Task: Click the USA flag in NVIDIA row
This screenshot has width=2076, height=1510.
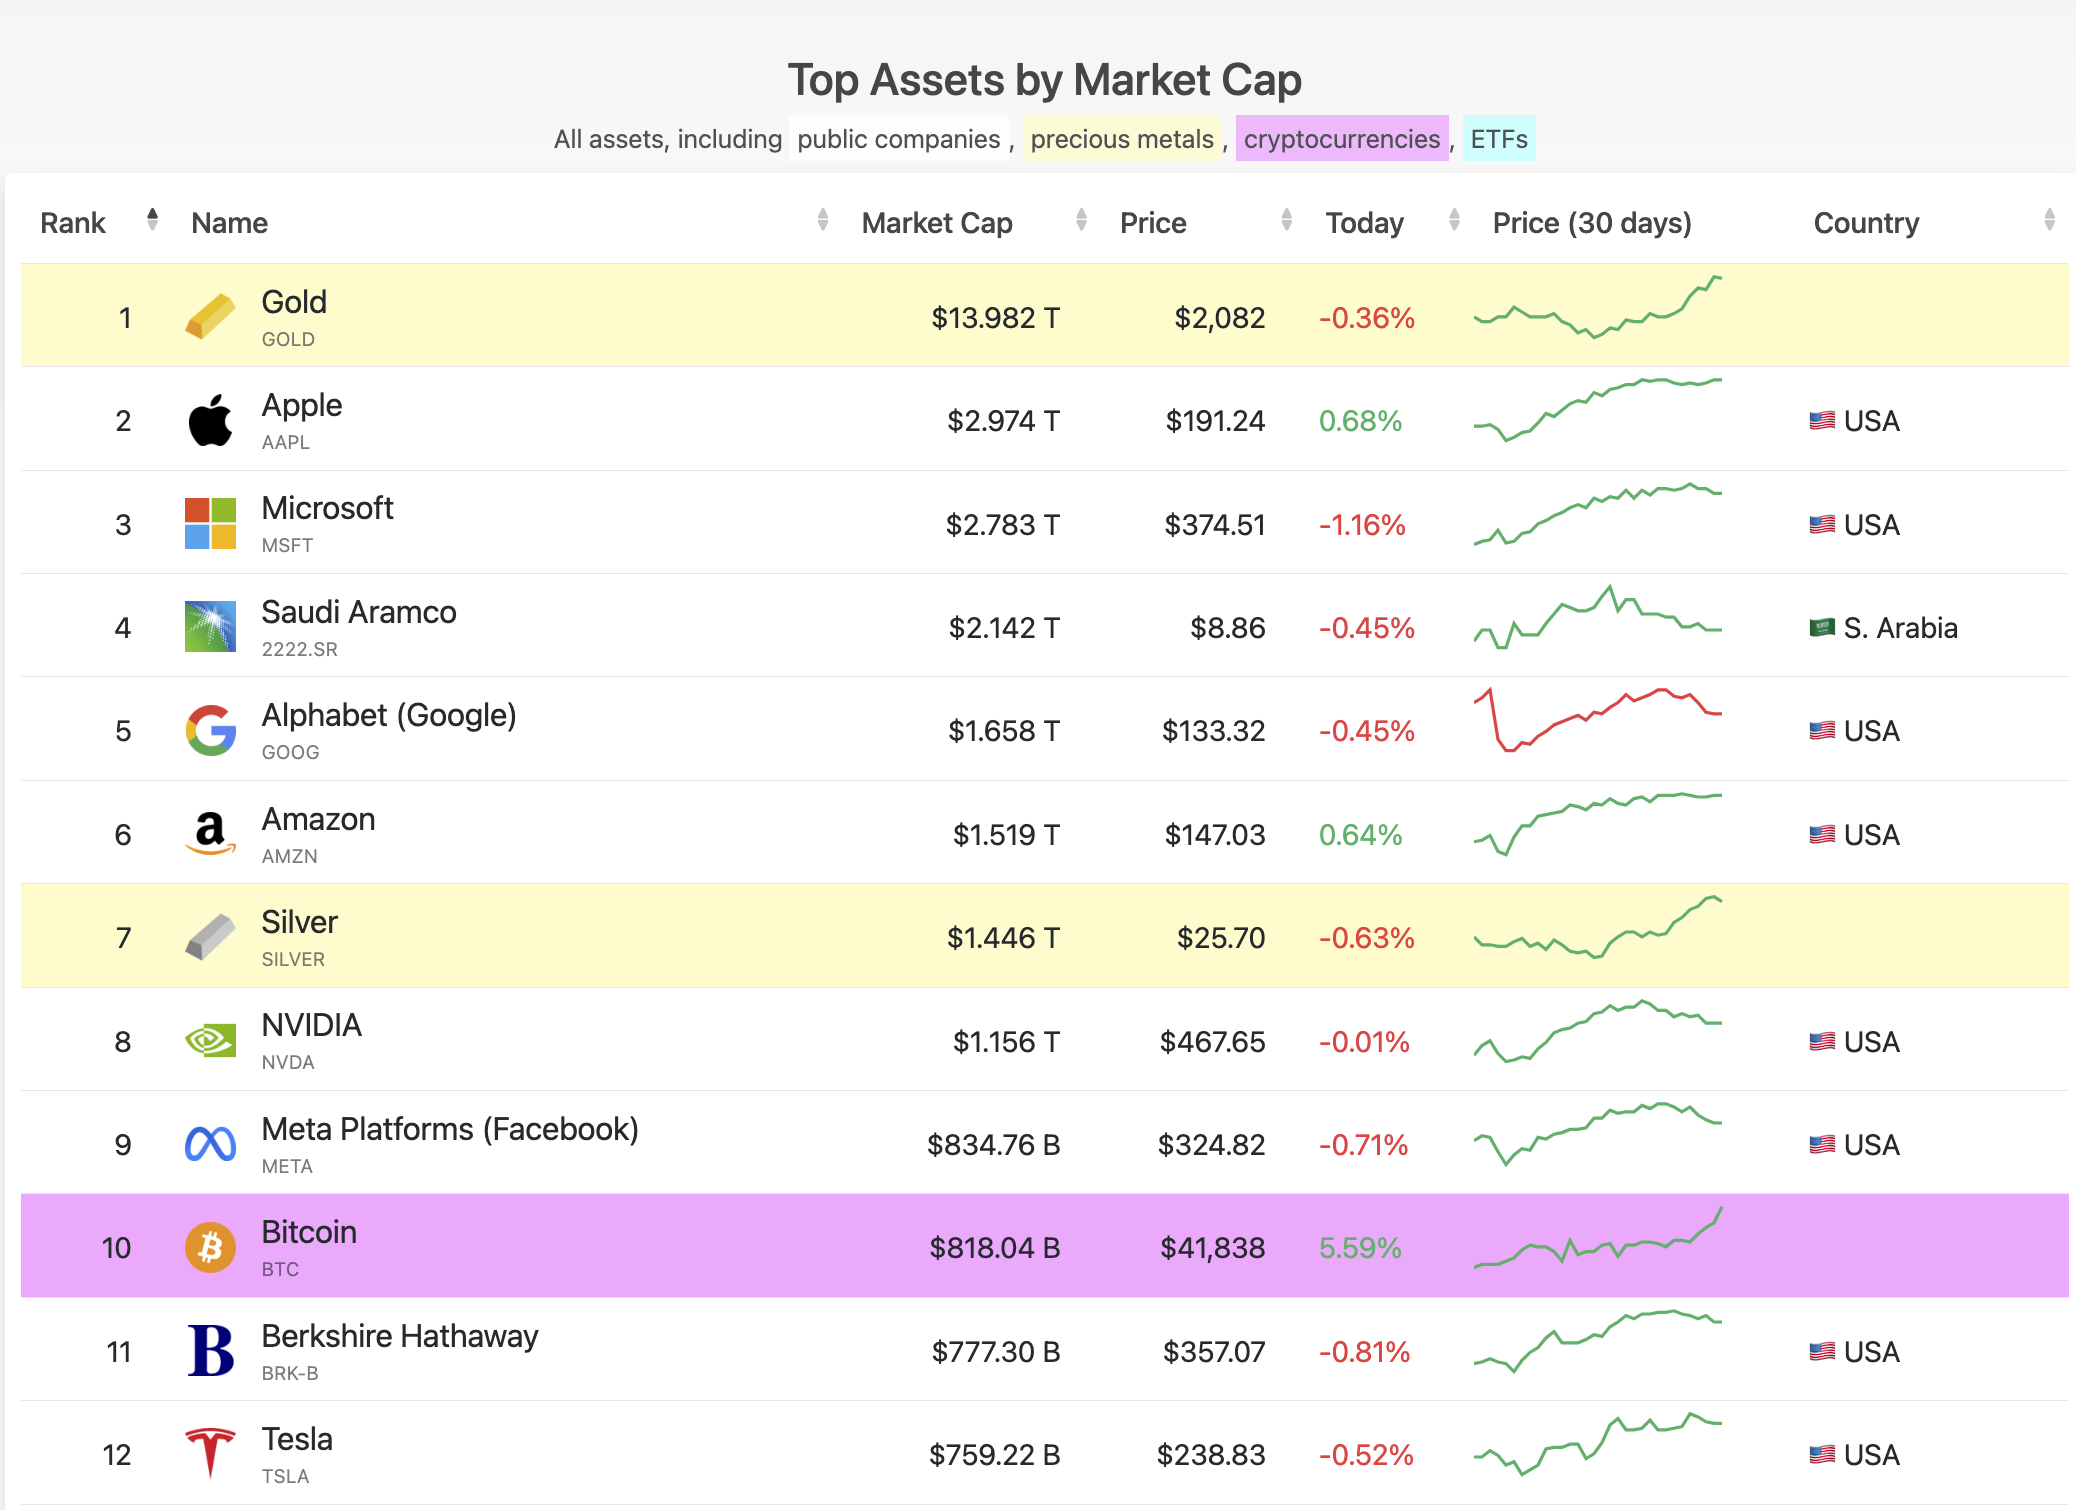Action: click(x=1822, y=1042)
